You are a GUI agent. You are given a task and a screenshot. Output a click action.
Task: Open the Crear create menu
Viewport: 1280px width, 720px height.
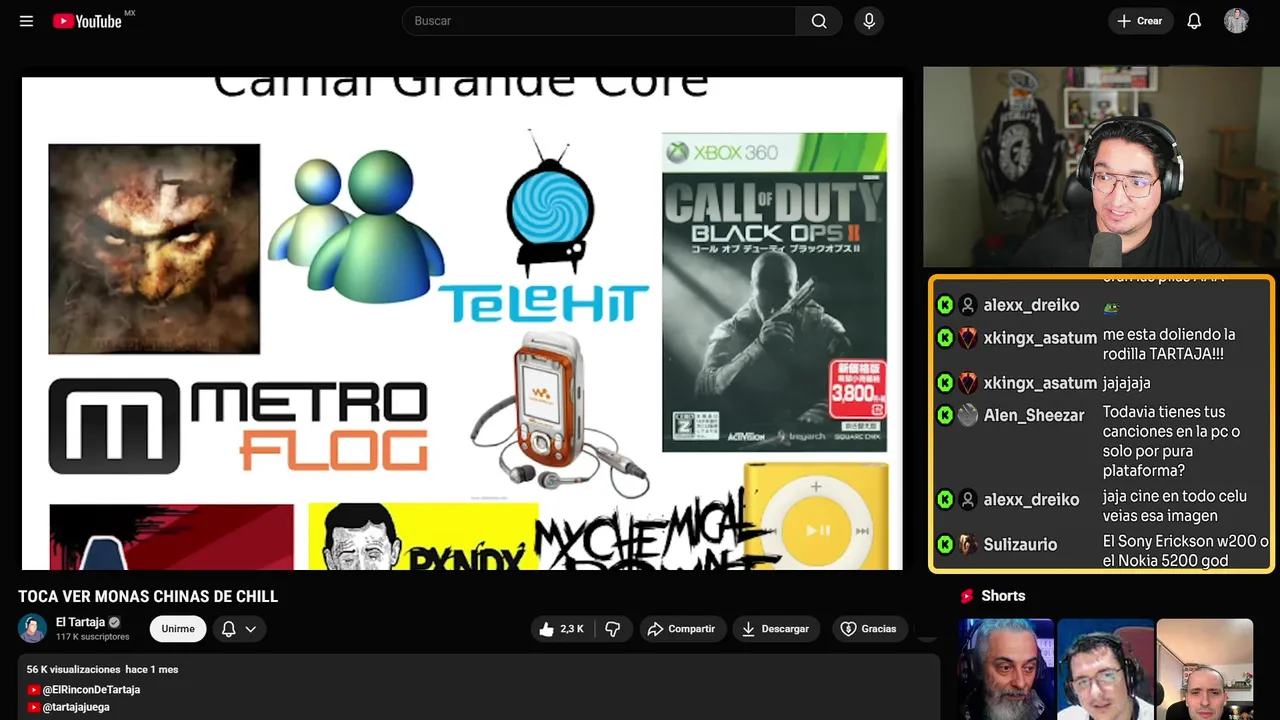1140,21
